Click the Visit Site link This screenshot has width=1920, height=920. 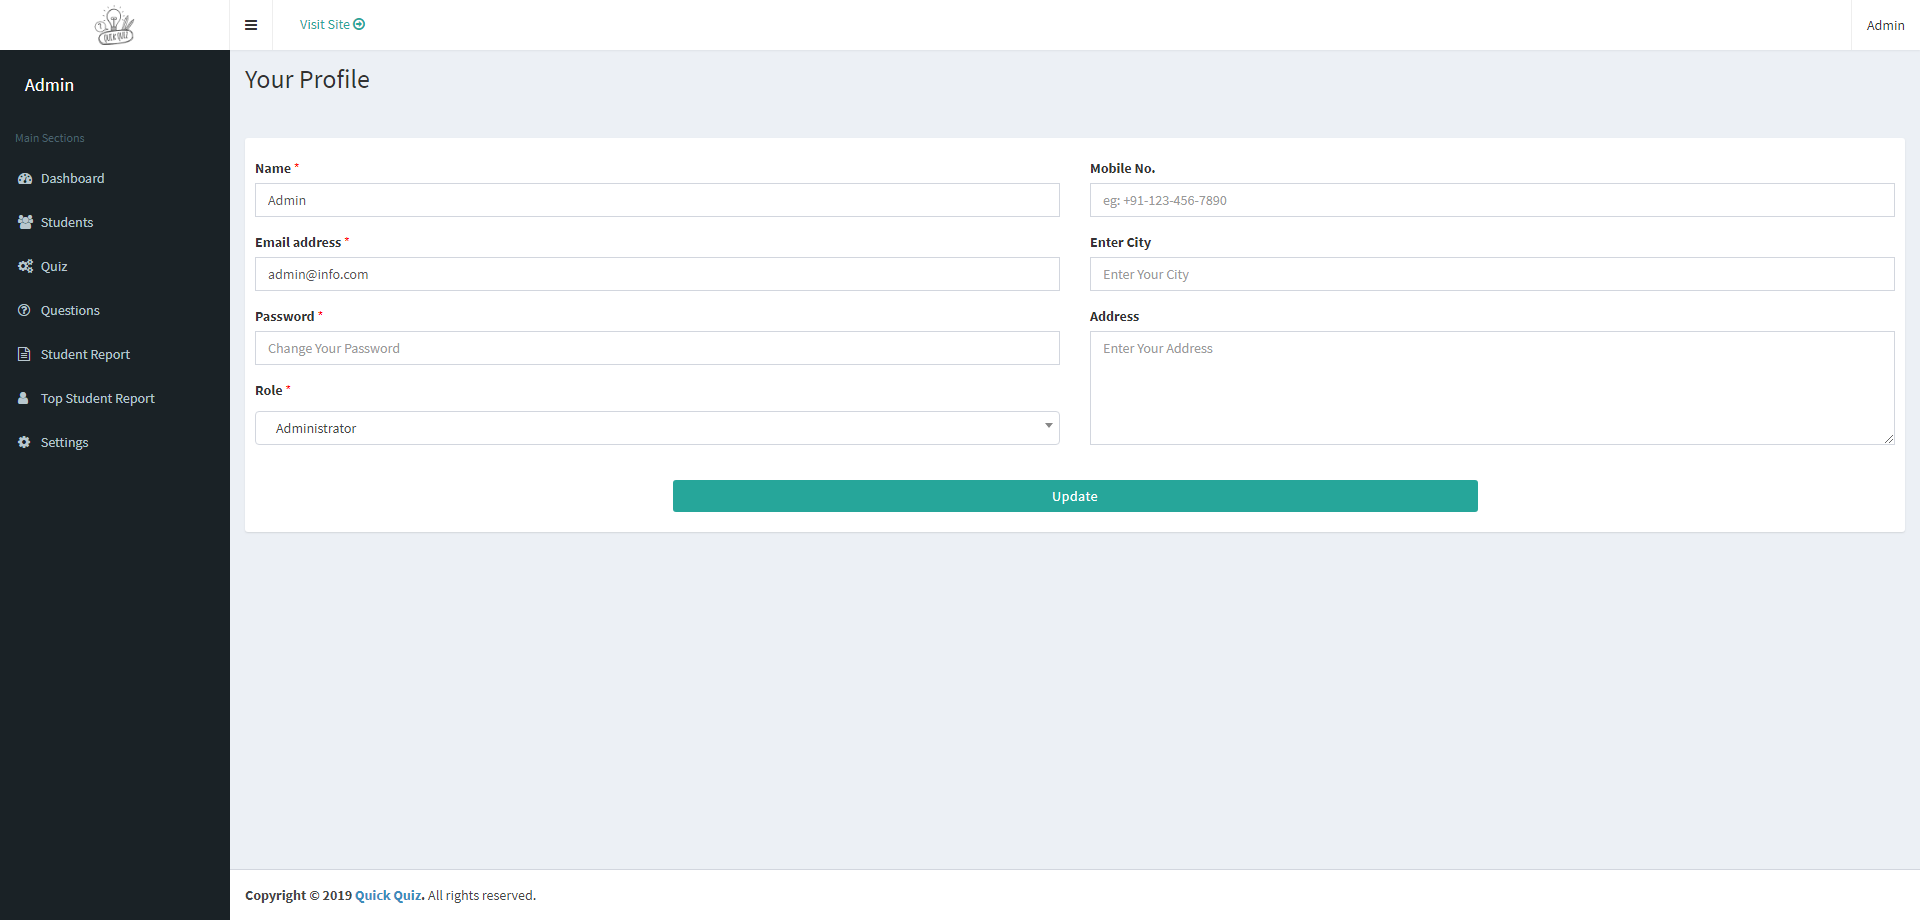(325, 24)
